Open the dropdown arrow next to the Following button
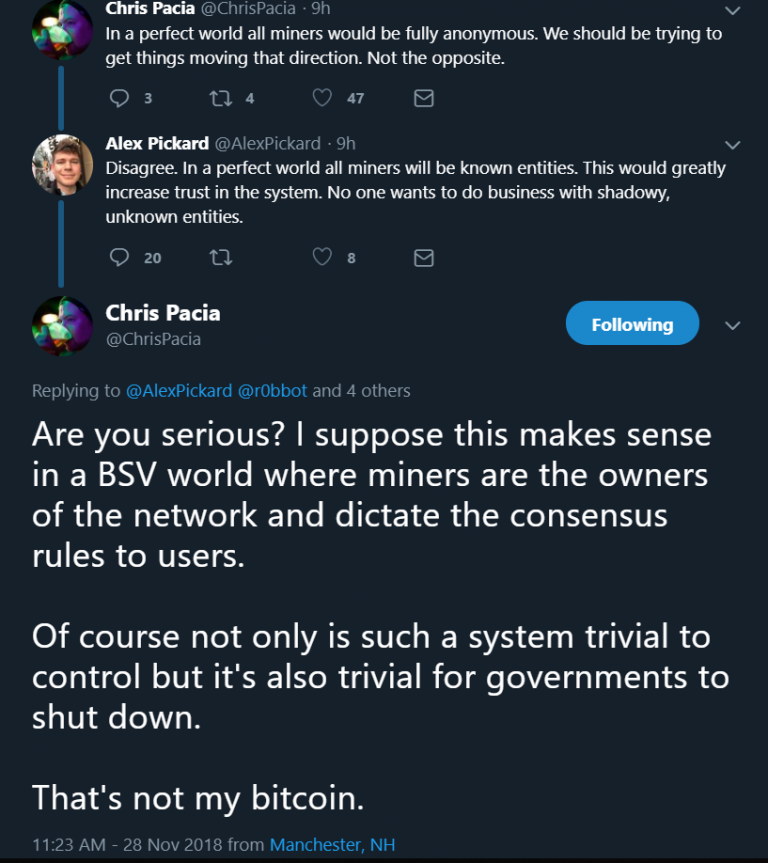This screenshot has width=768, height=863. coord(733,325)
